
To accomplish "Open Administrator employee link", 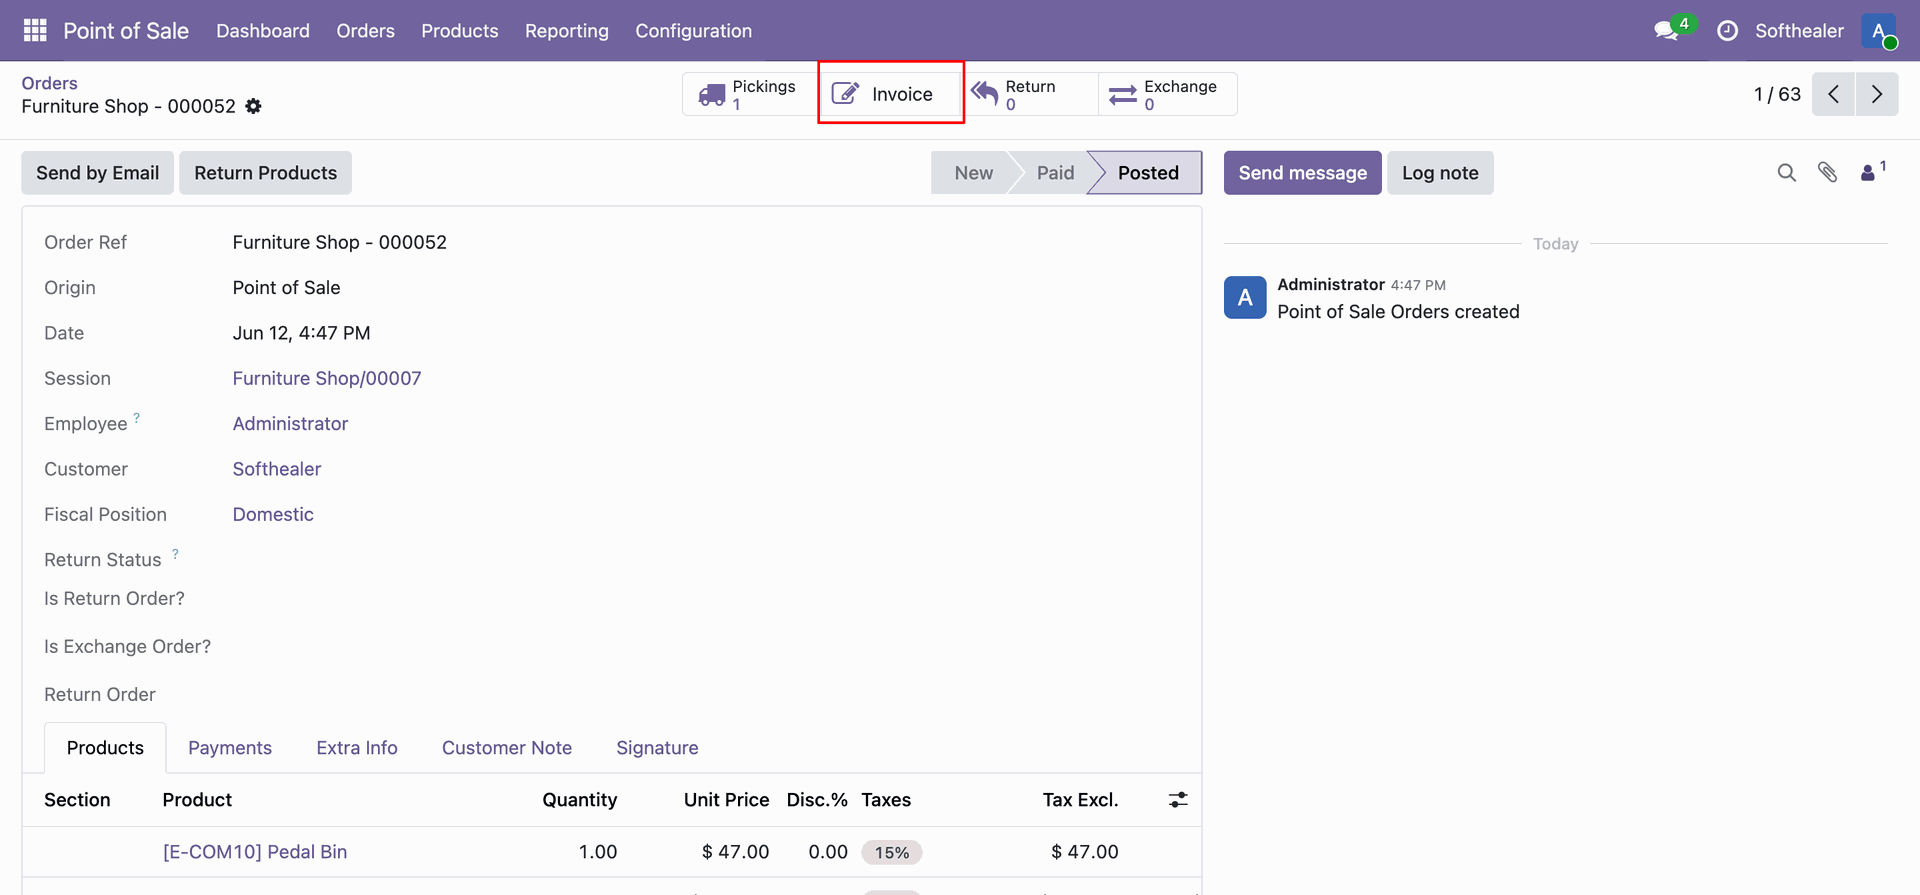I will coord(290,424).
